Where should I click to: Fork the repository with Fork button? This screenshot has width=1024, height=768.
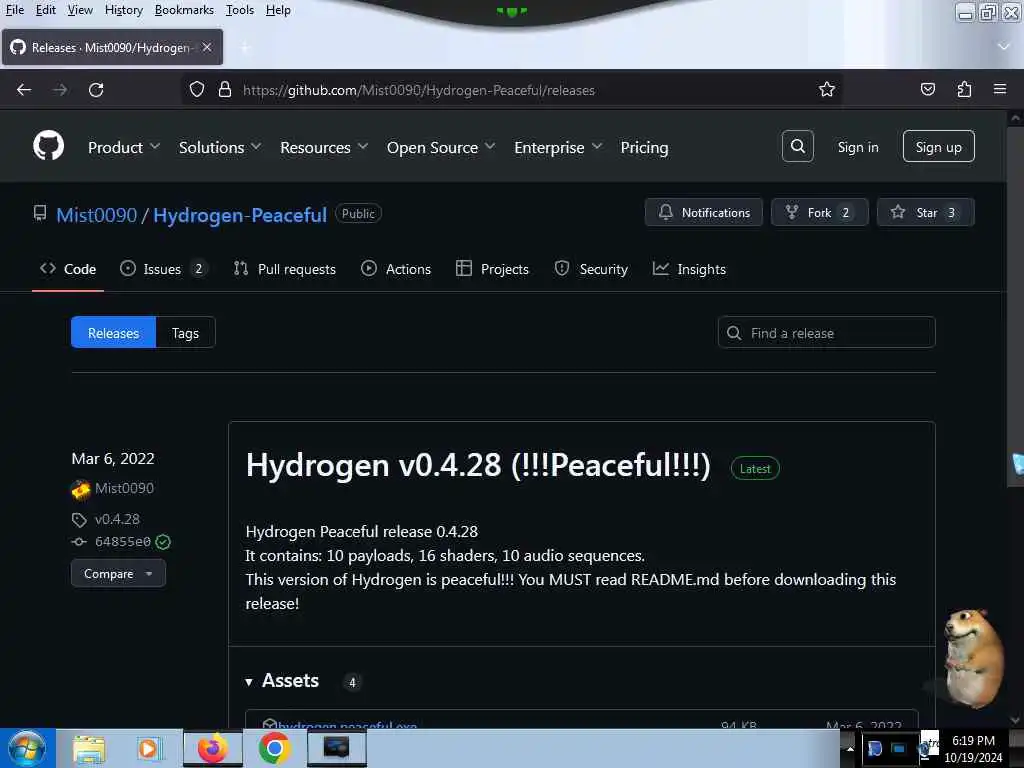(820, 212)
